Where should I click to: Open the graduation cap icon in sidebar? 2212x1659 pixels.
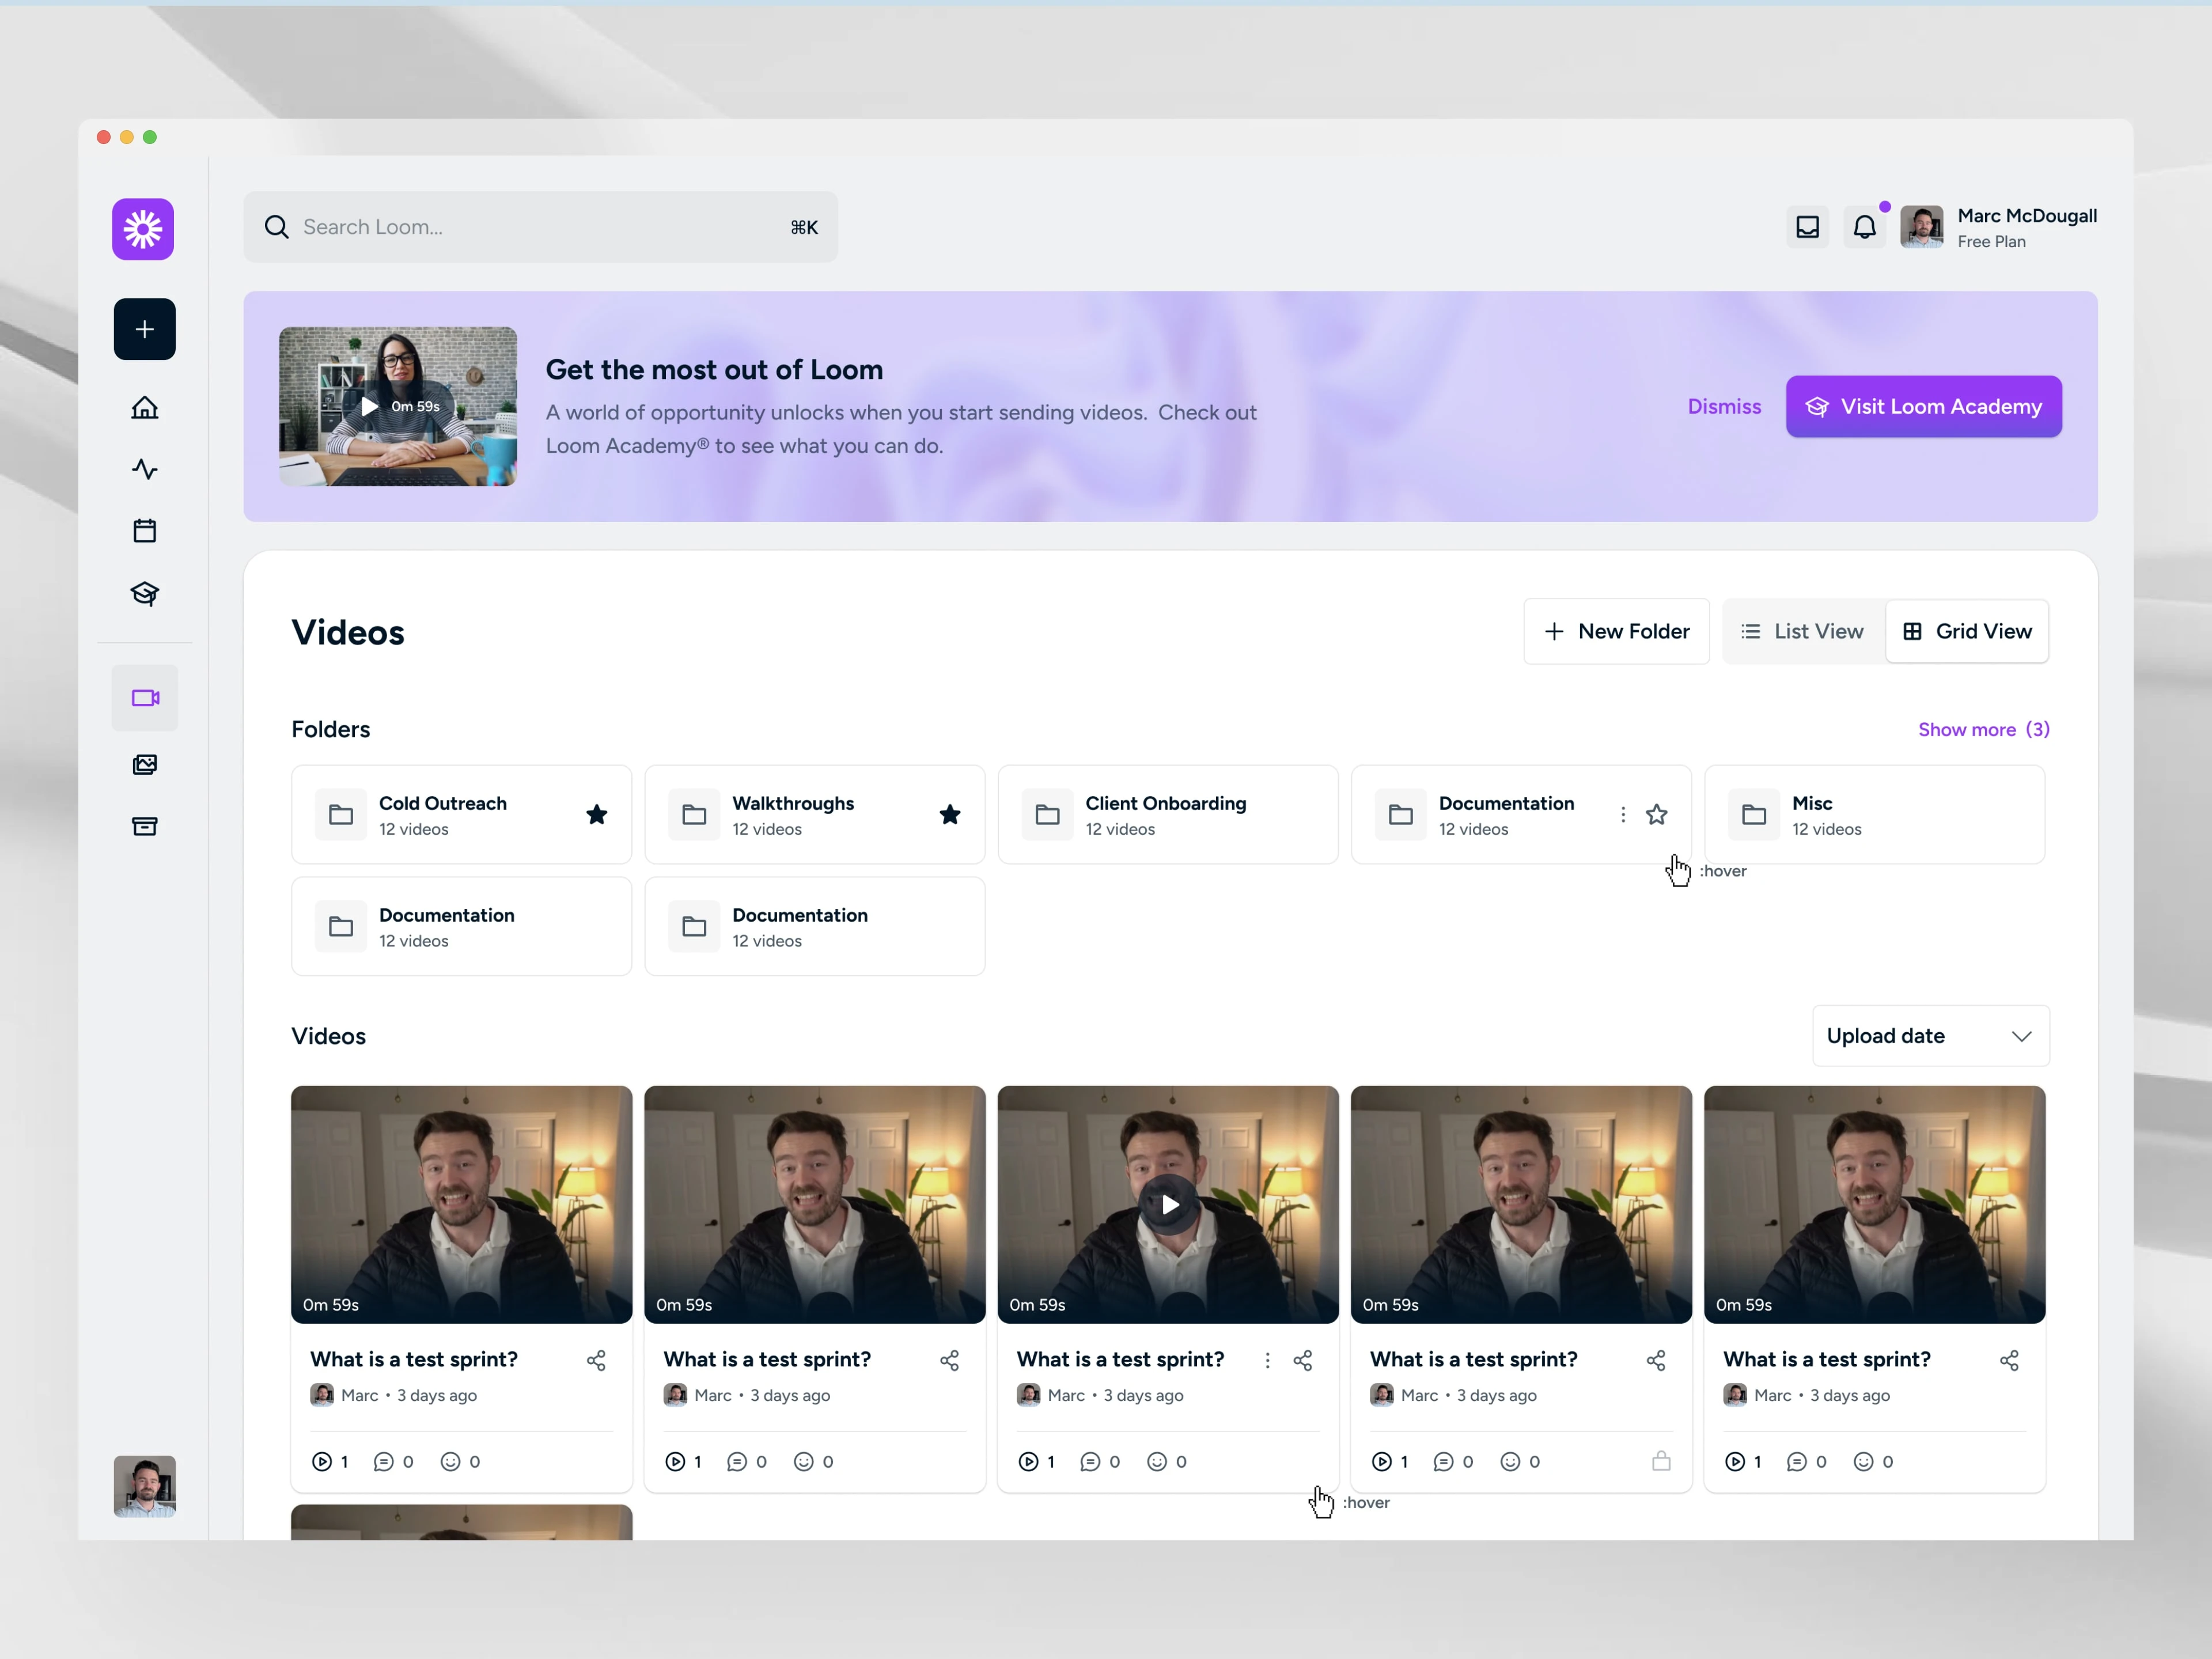144,594
